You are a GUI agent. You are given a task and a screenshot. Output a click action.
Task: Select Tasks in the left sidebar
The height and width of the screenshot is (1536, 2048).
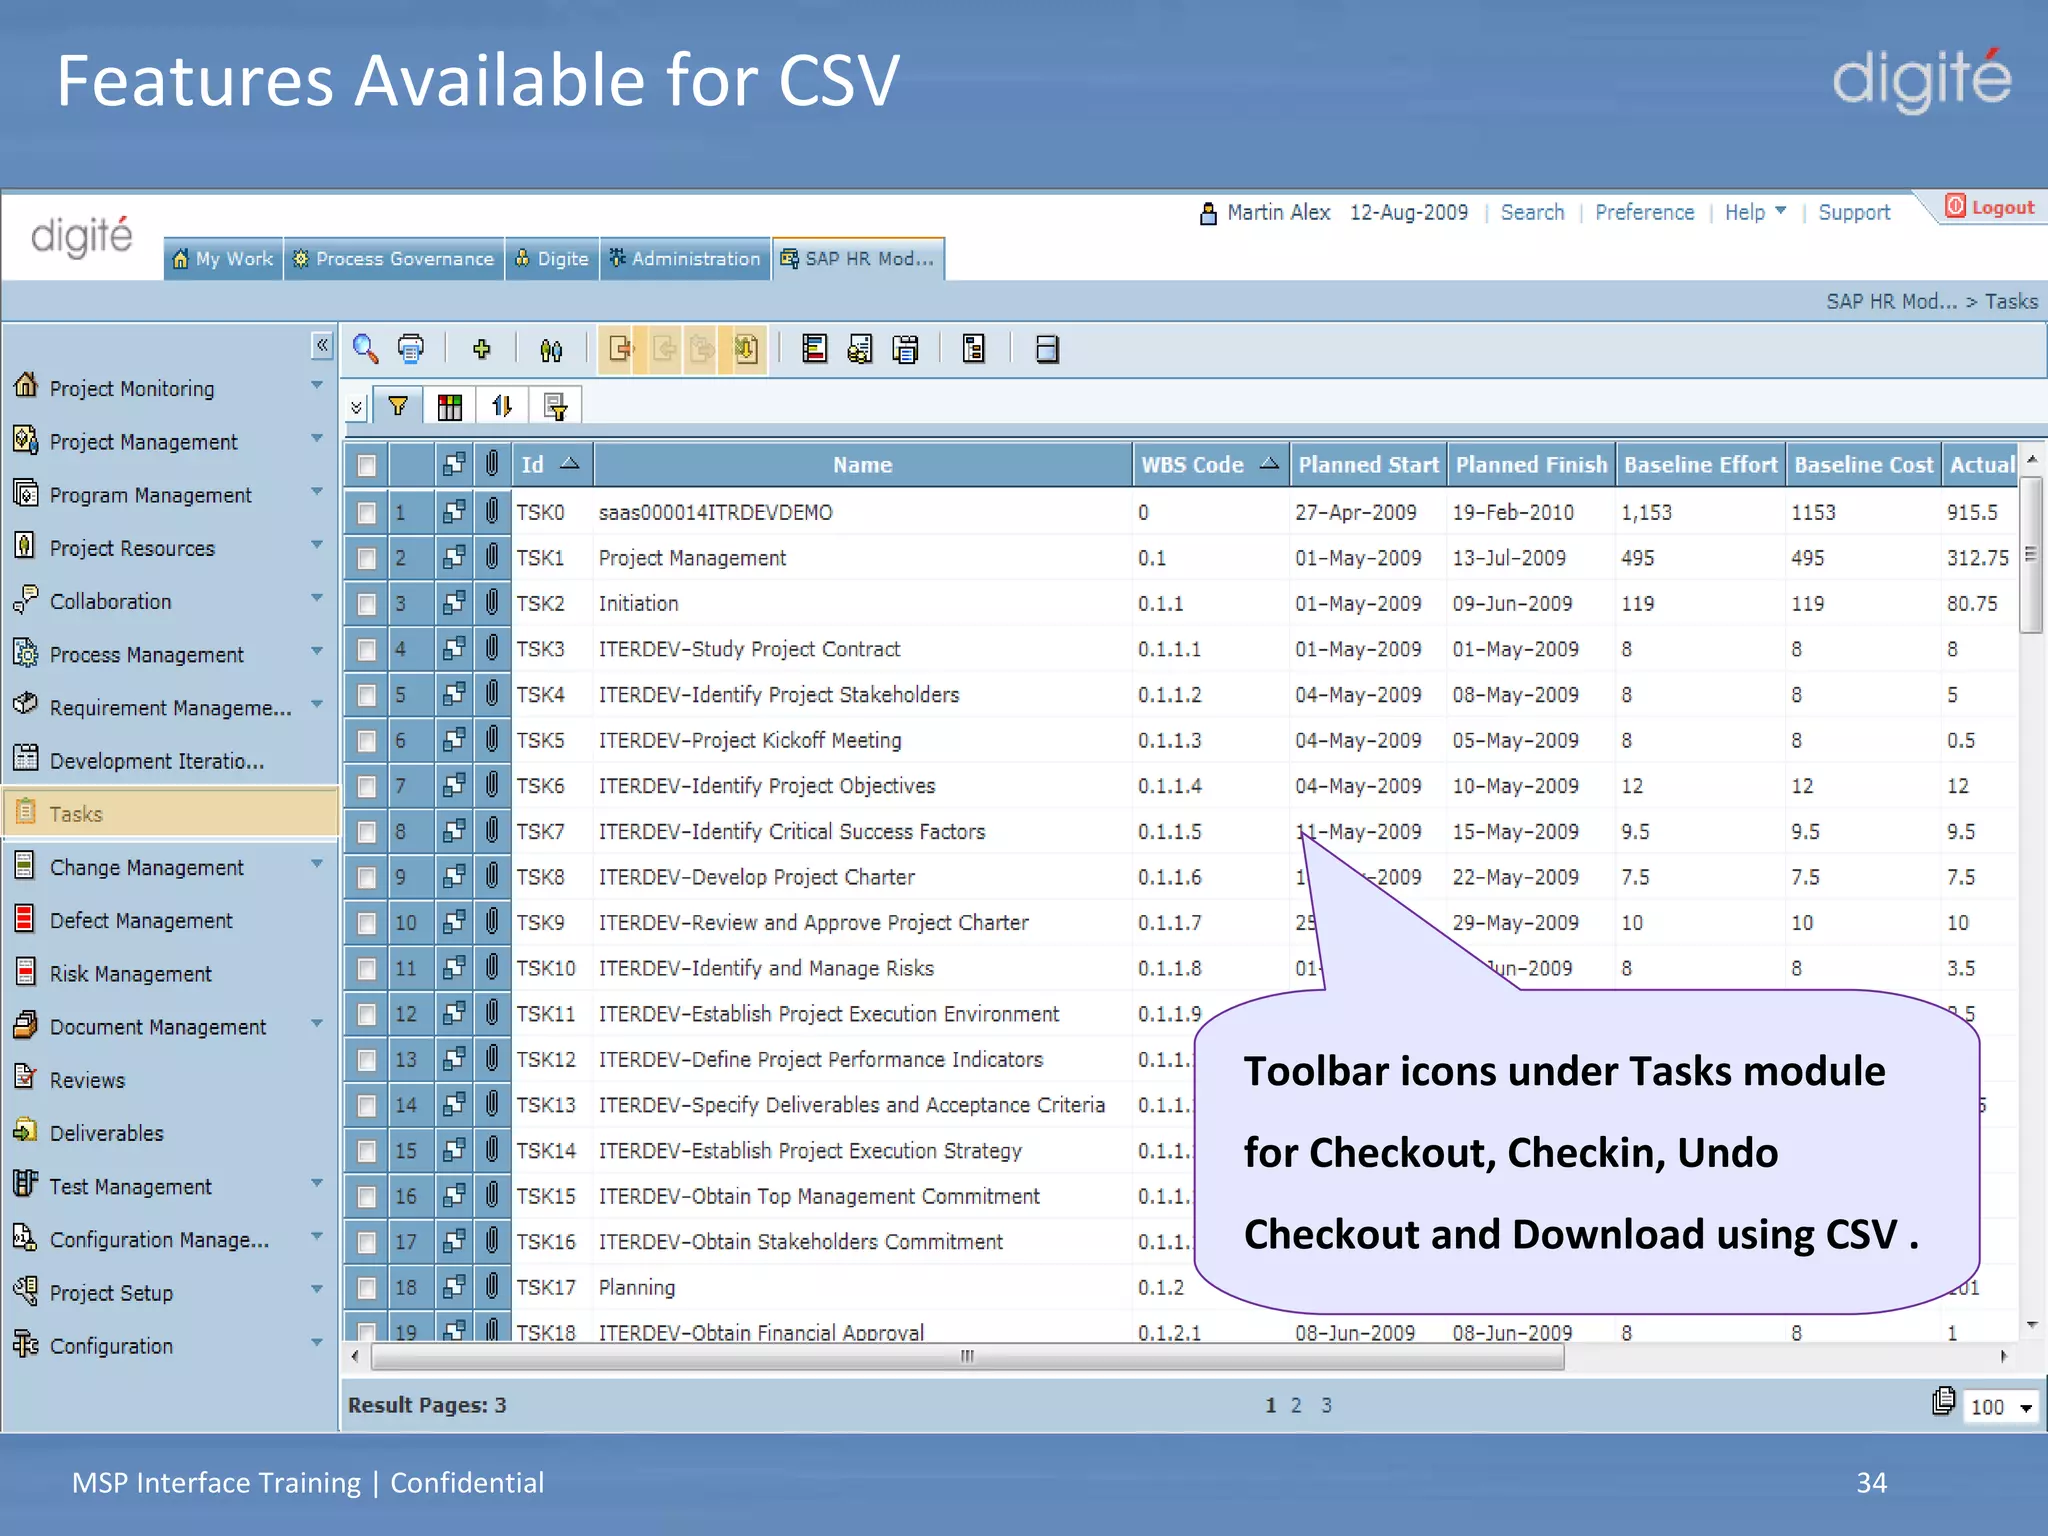(x=171, y=813)
